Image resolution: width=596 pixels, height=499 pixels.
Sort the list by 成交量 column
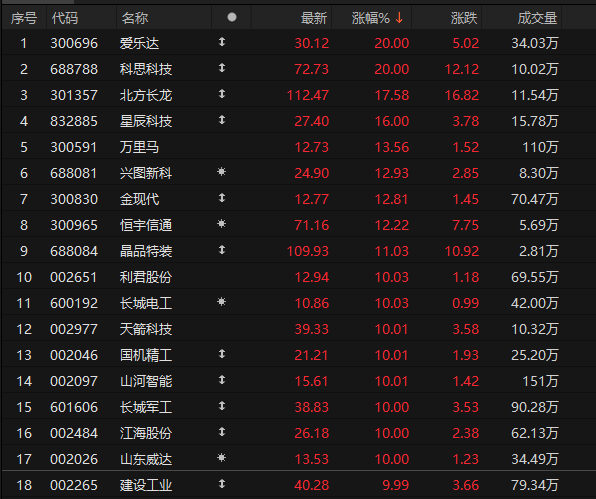point(537,18)
